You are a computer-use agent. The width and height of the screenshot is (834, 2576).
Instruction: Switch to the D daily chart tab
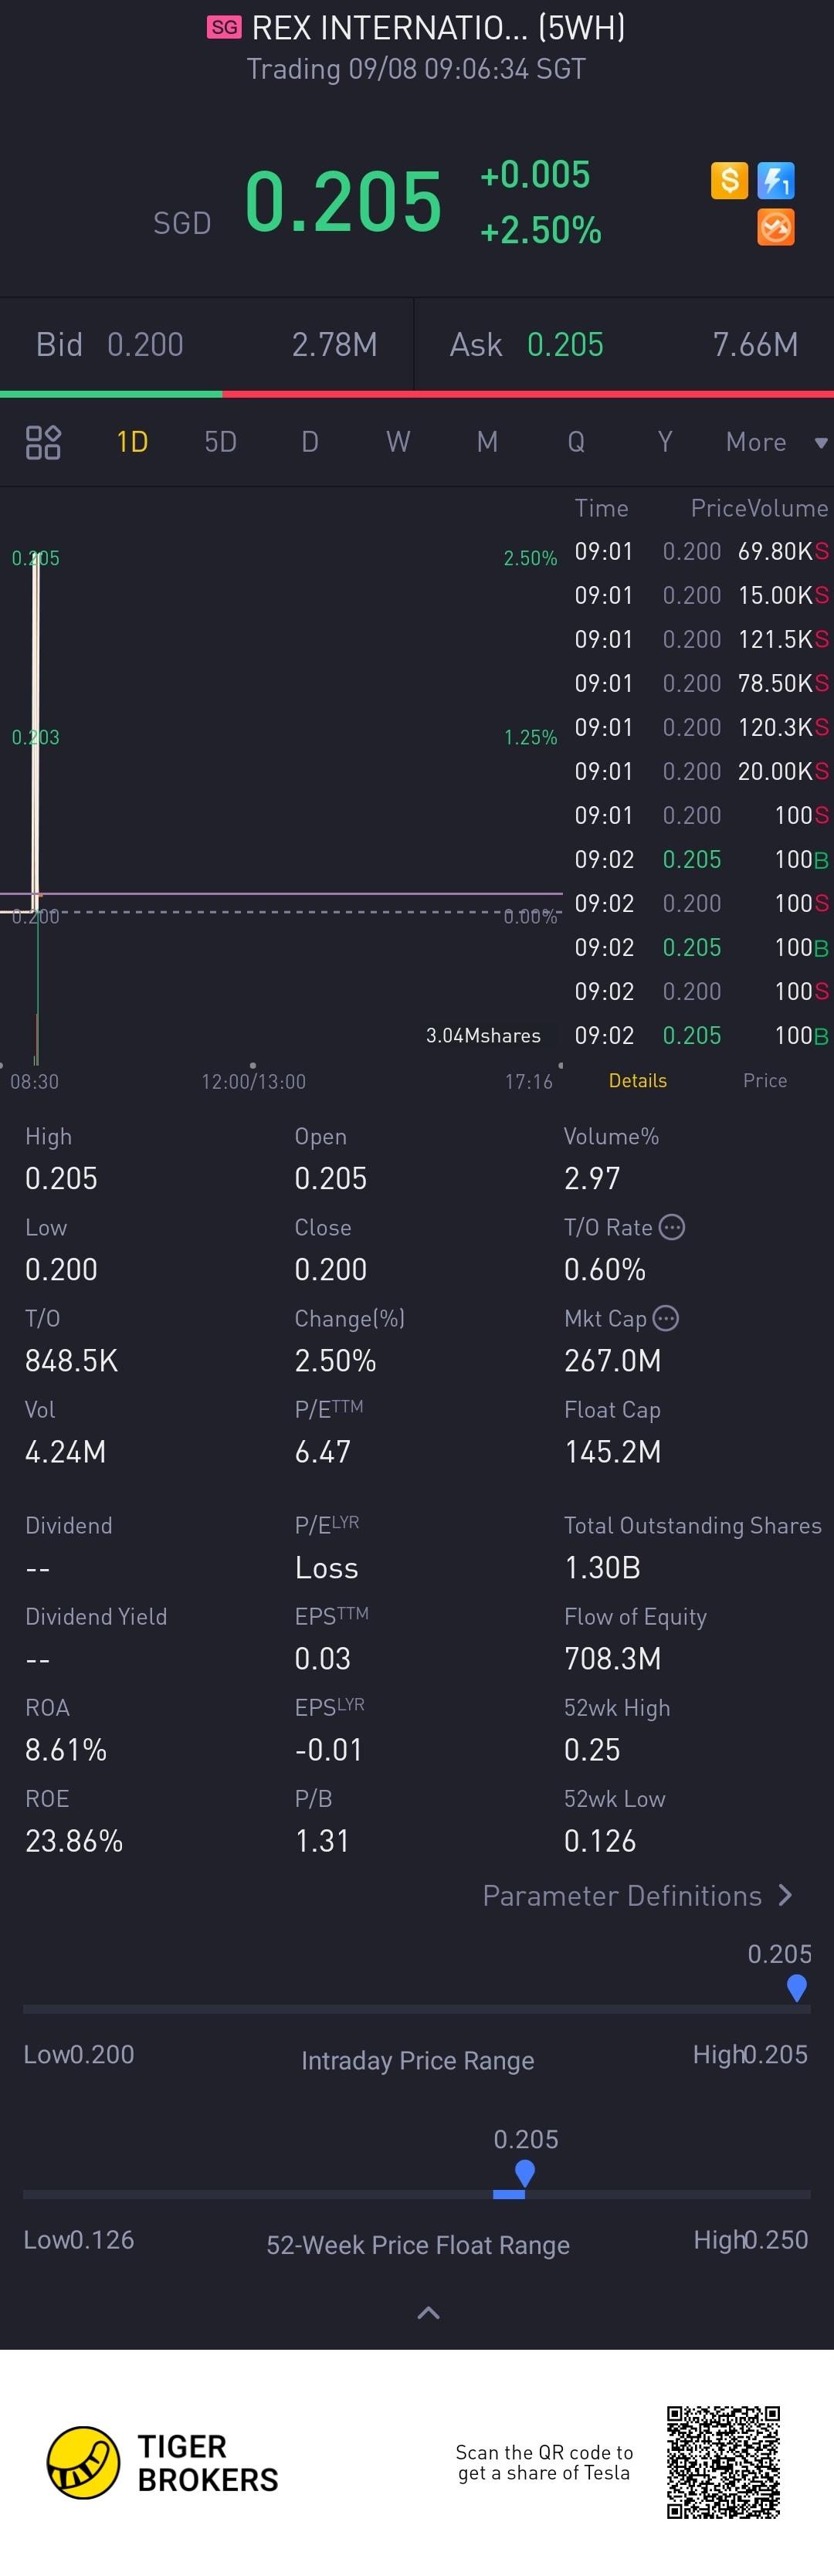pos(310,442)
